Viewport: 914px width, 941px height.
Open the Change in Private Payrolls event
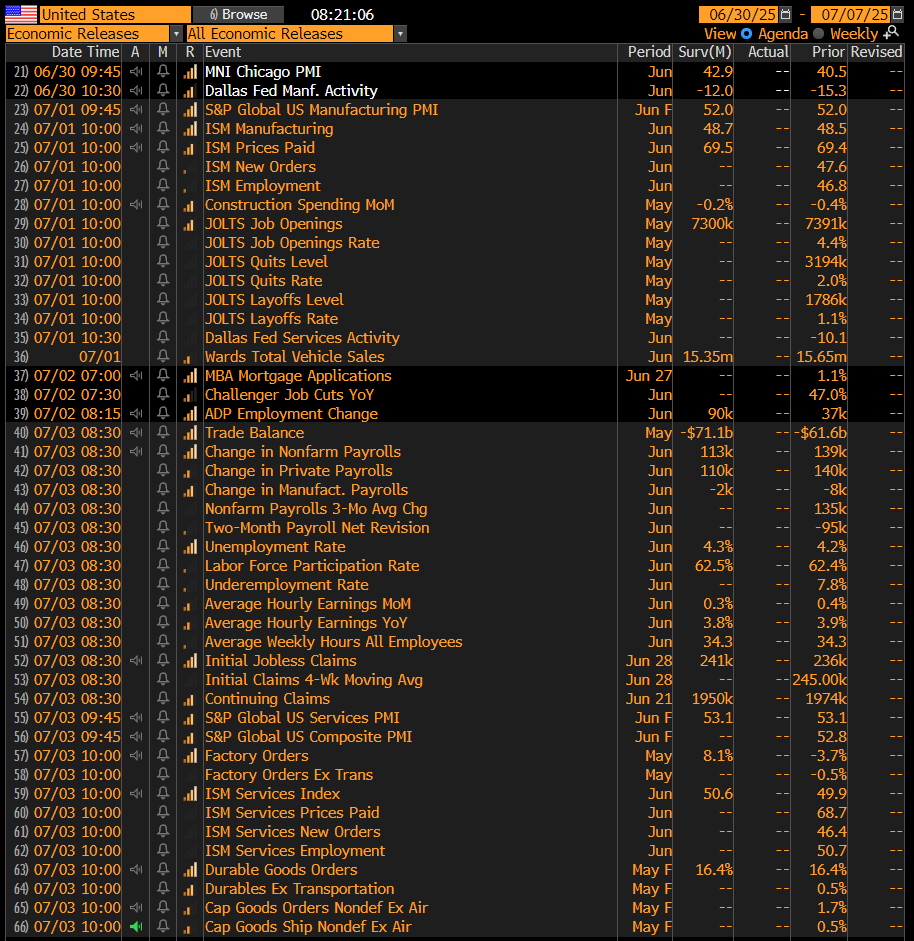pos(298,470)
